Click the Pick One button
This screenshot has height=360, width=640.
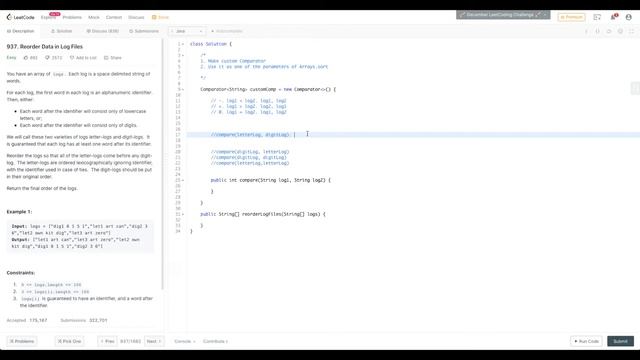point(69,341)
